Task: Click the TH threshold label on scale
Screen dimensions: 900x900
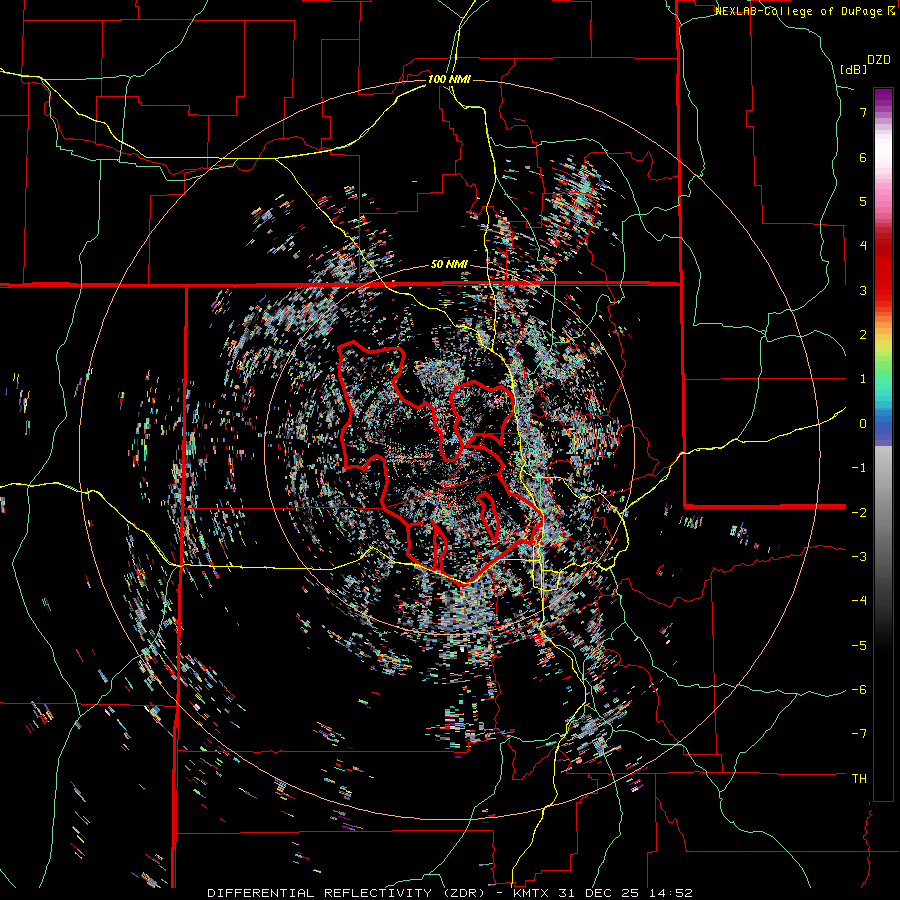Action: coord(859,779)
